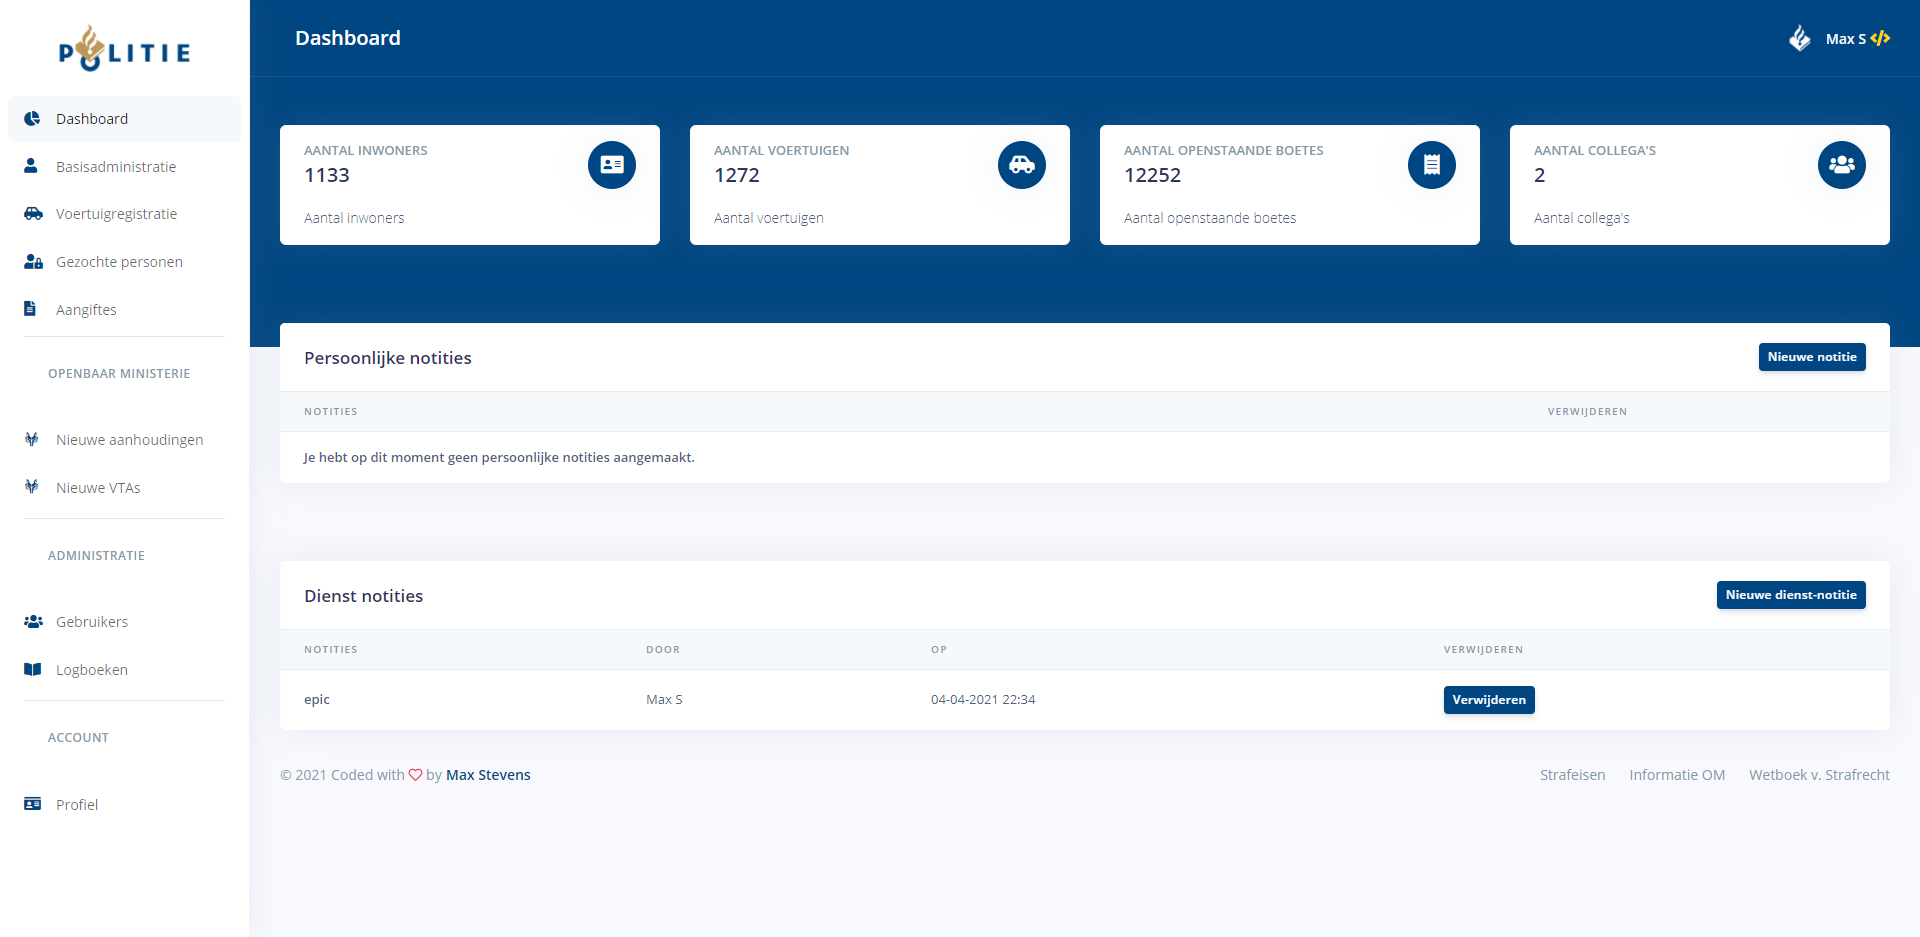Open Basisadministratie from sidebar

[x=116, y=167]
